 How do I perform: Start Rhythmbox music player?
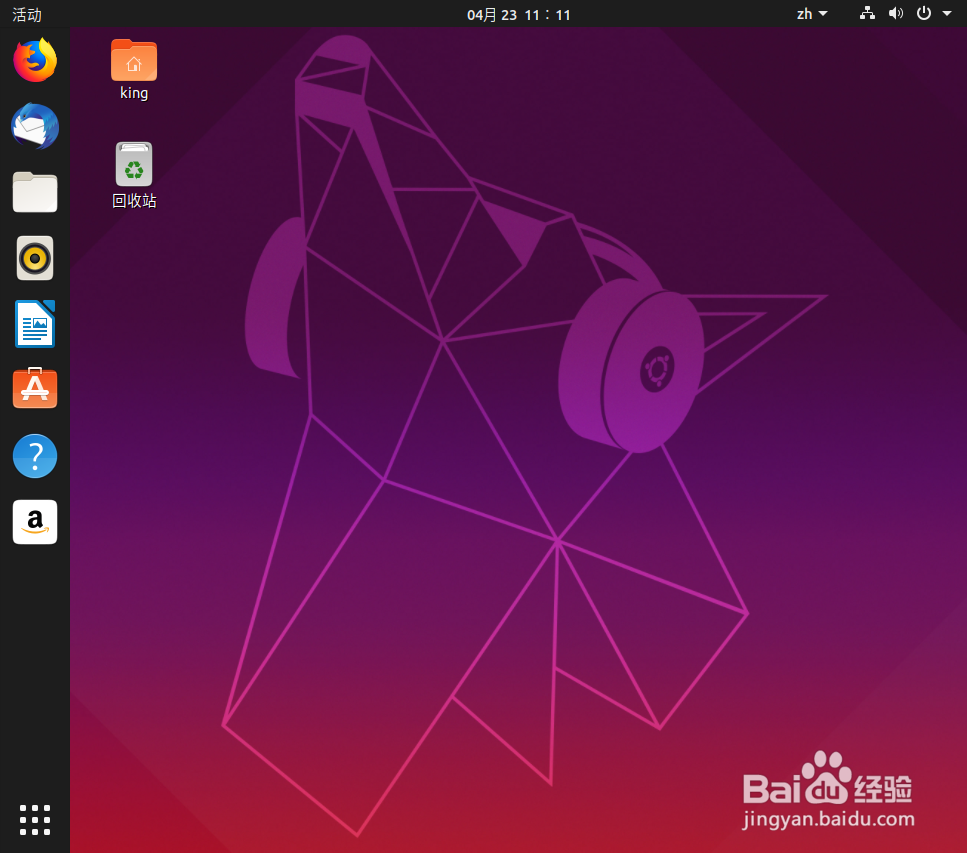pyautogui.click(x=35, y=258)
